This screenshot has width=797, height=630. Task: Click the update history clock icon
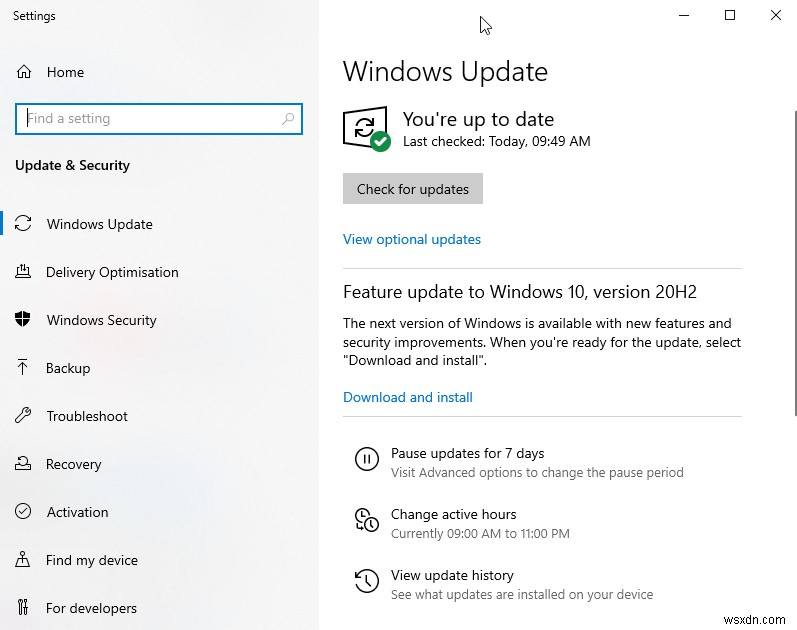click(x=366, y=581)
